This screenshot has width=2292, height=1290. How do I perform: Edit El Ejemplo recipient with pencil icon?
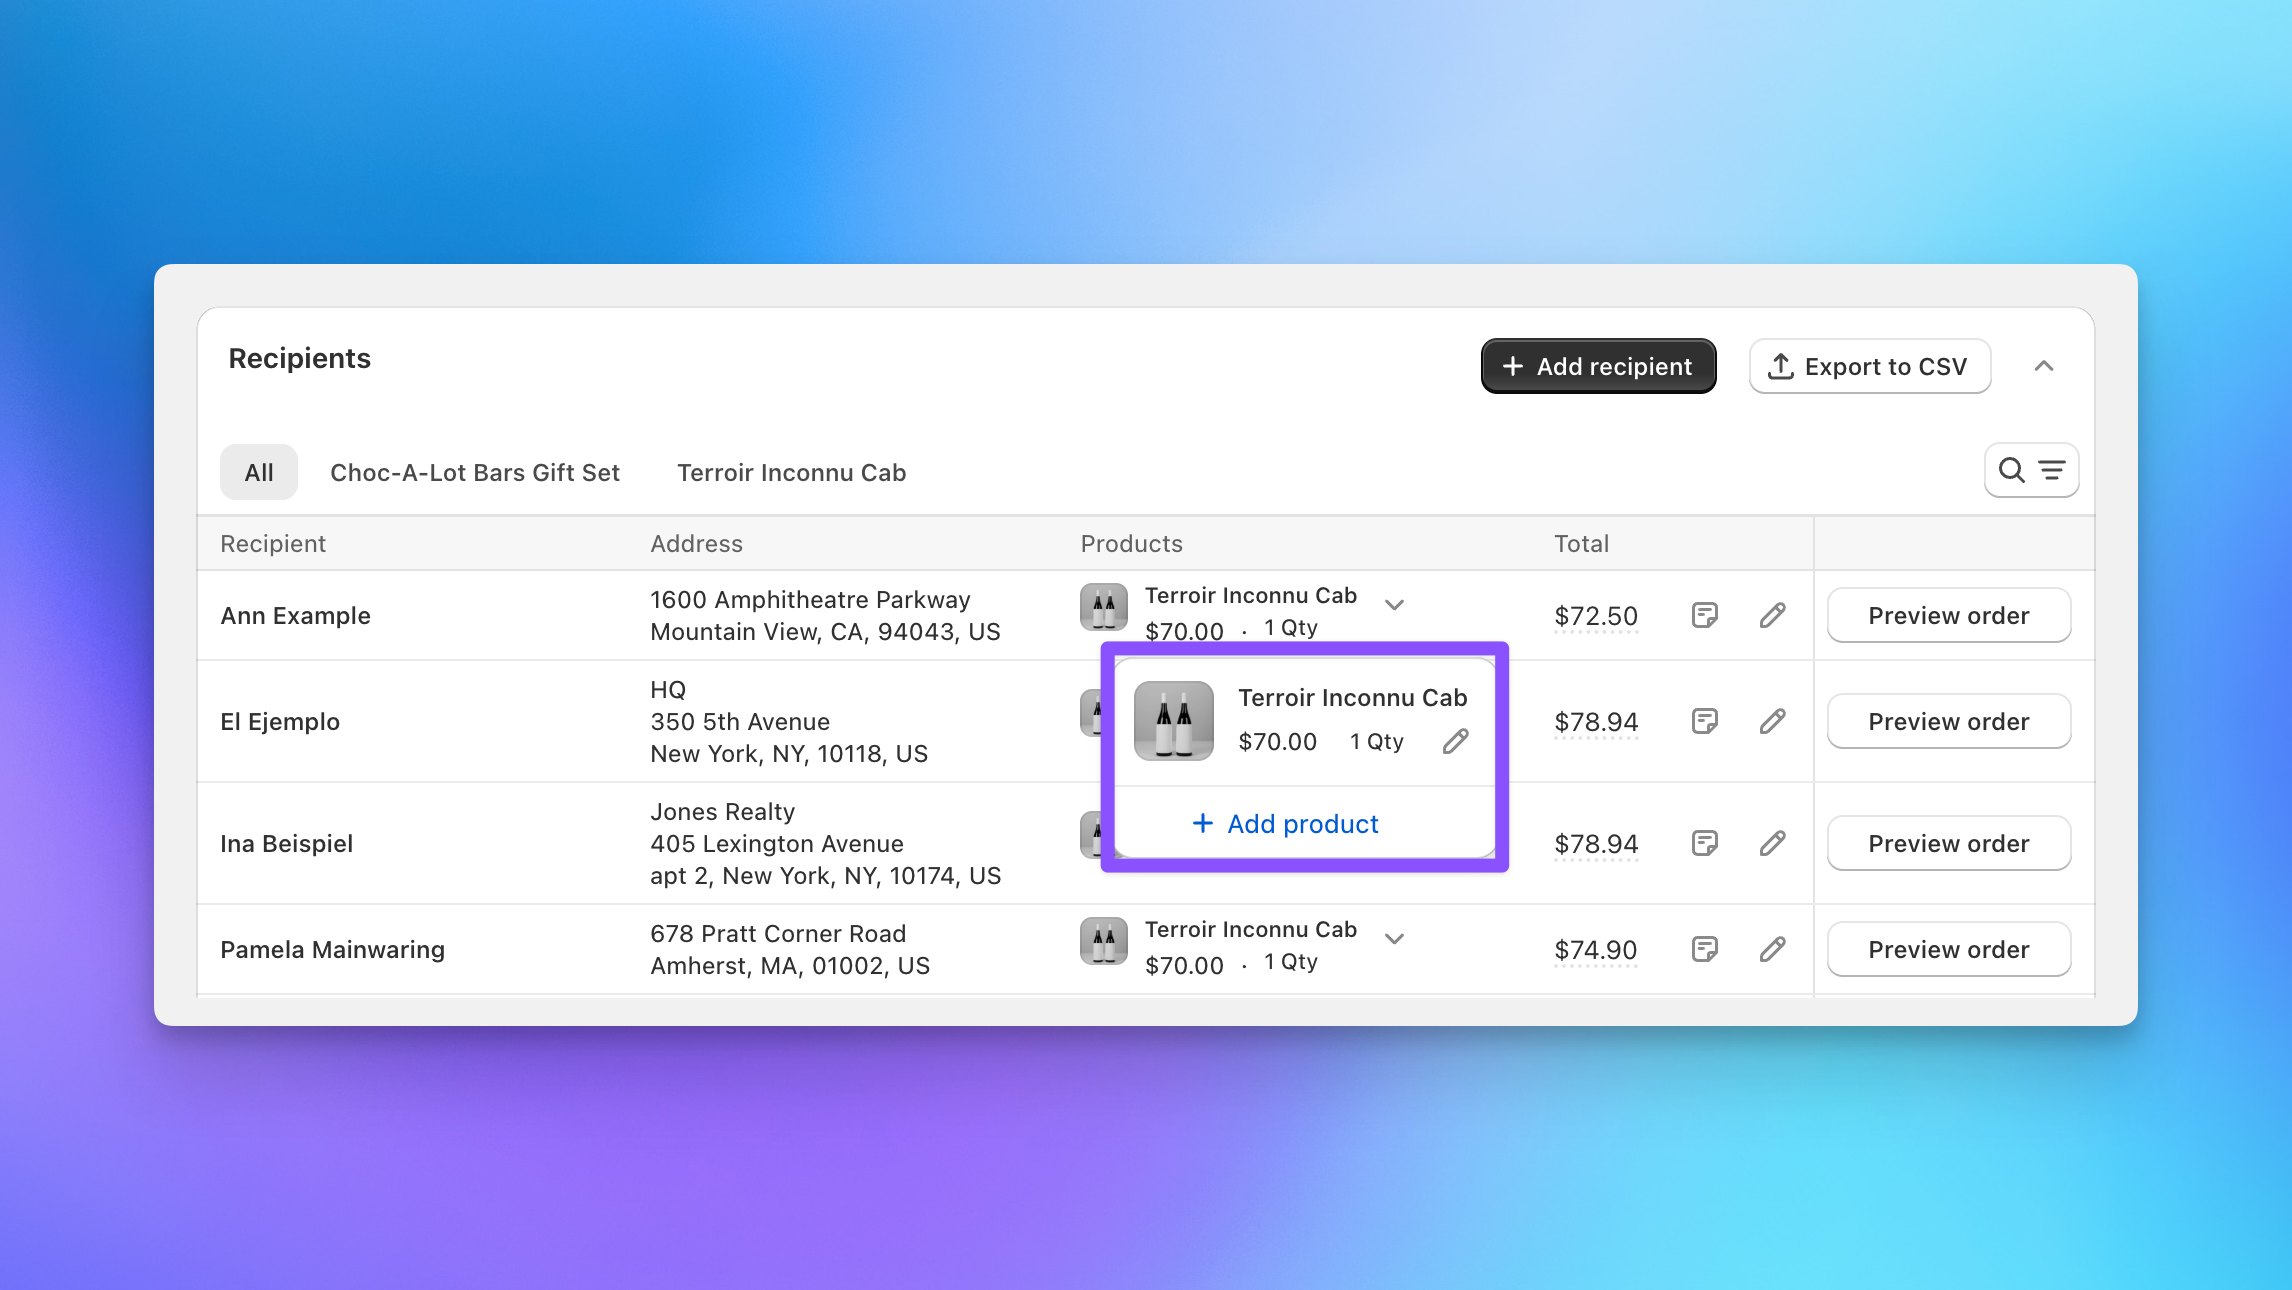click(x=1773, y=721)
